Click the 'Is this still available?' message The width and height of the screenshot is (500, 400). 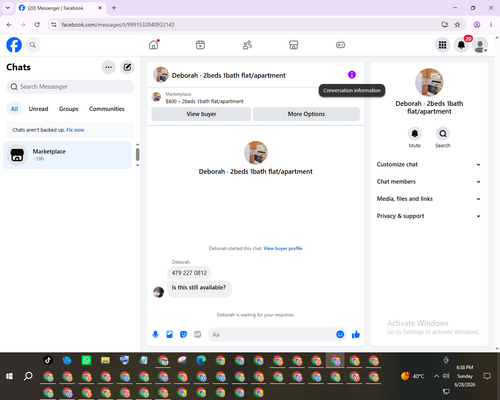click(x=199, y=288)
